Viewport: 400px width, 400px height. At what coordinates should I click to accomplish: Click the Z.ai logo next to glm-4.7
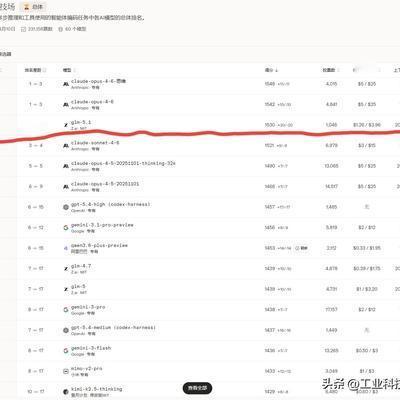66,269
